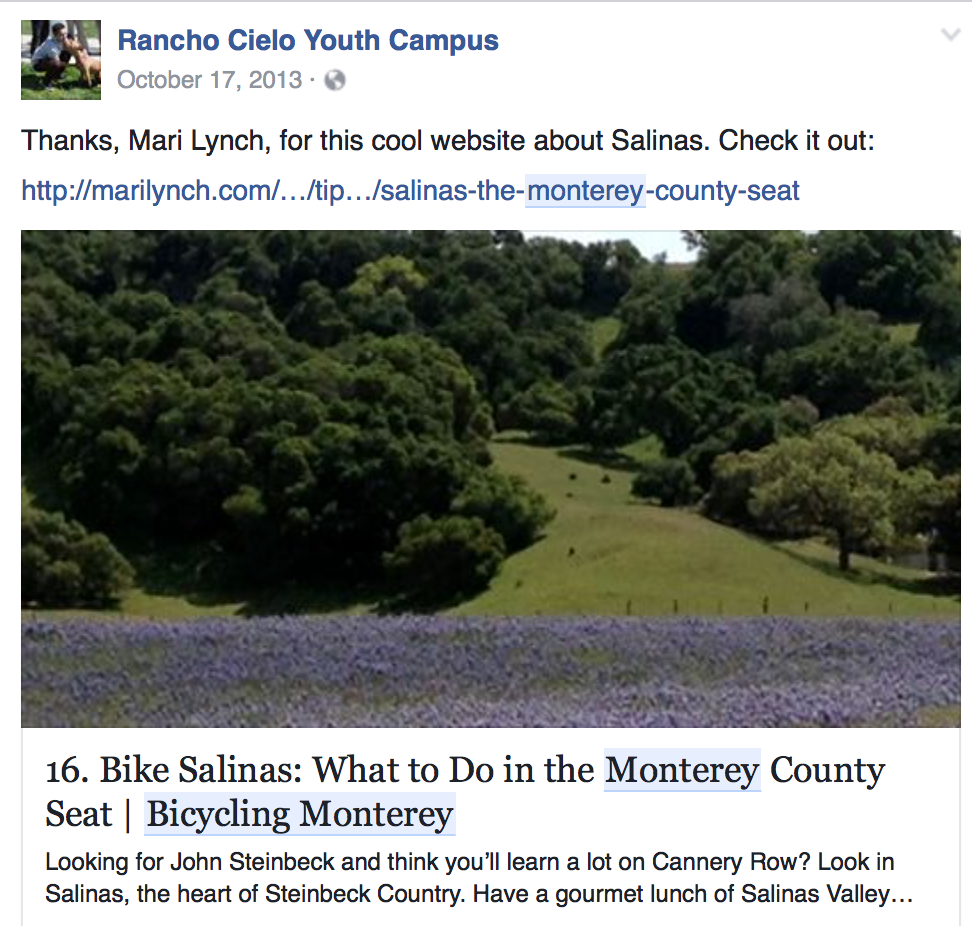Click "county-seat" at the URL's end

coord(726,190)
